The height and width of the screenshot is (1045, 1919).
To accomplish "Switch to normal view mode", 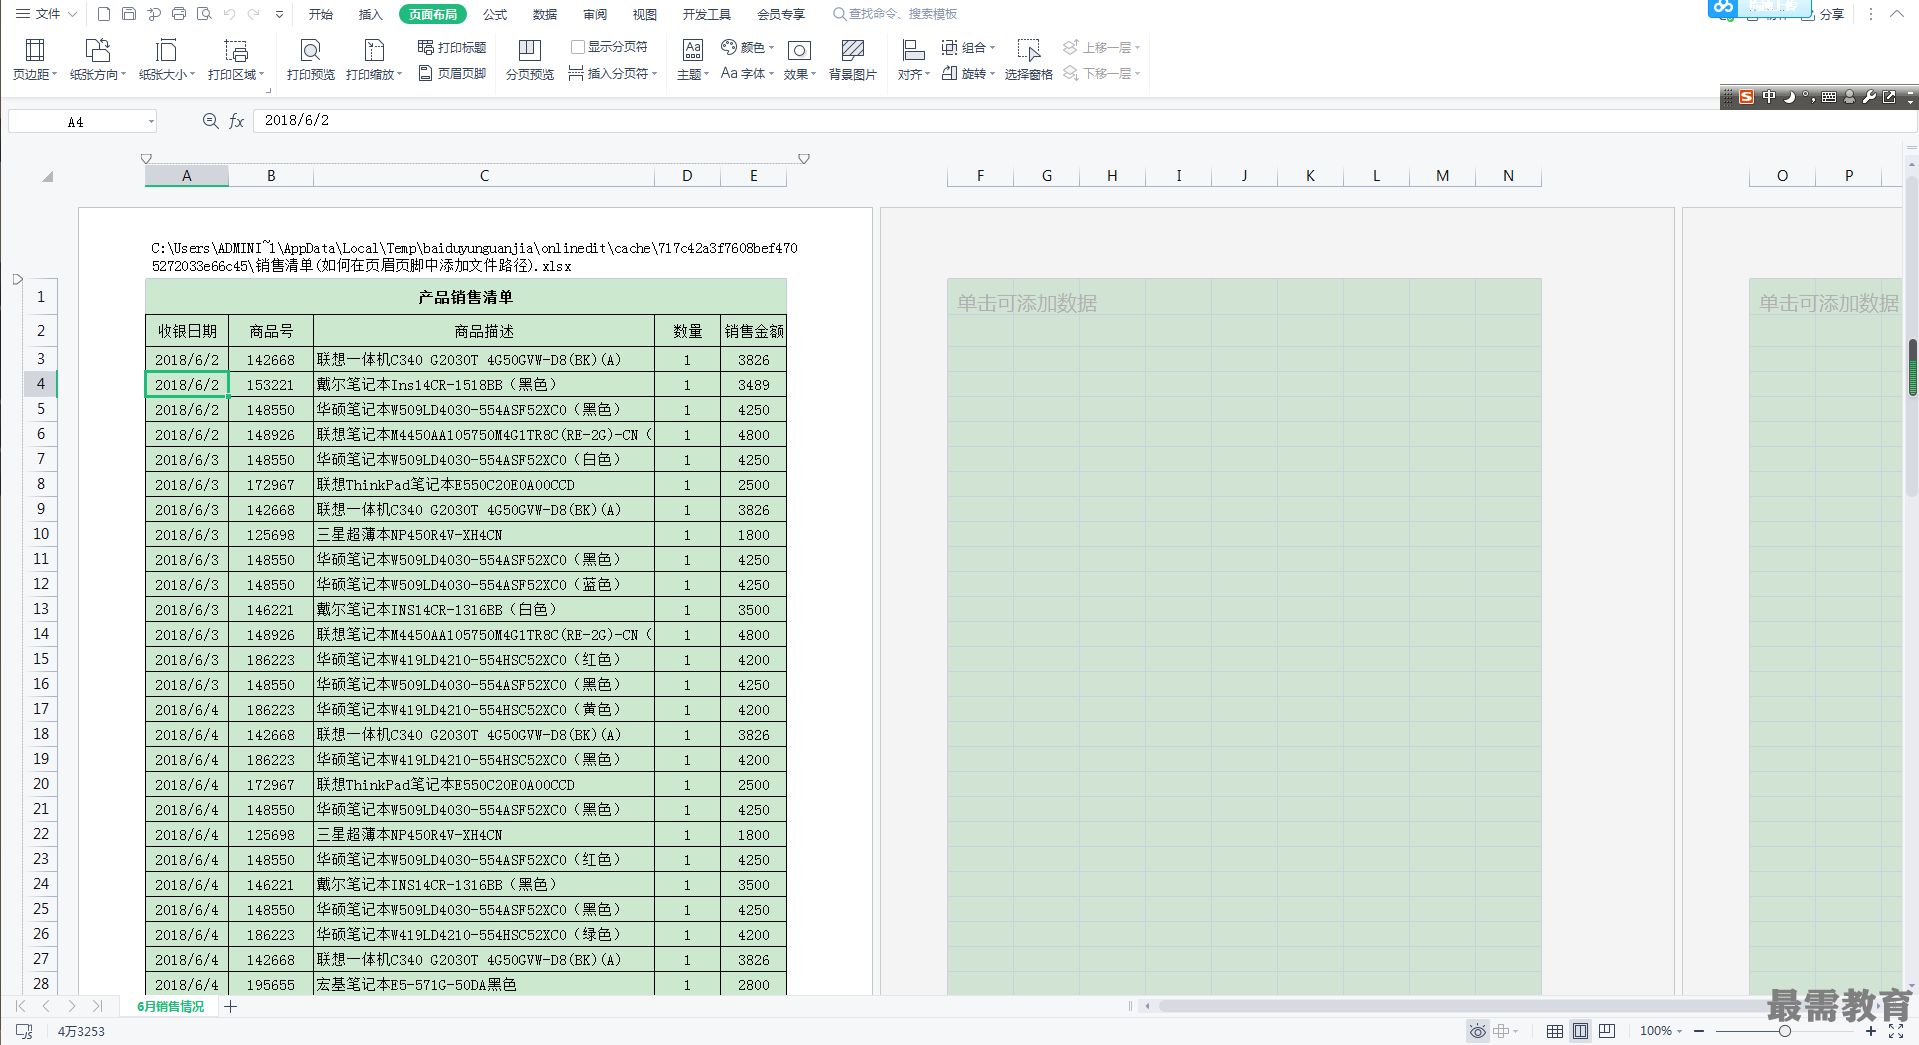I will click(1555, 1031).
